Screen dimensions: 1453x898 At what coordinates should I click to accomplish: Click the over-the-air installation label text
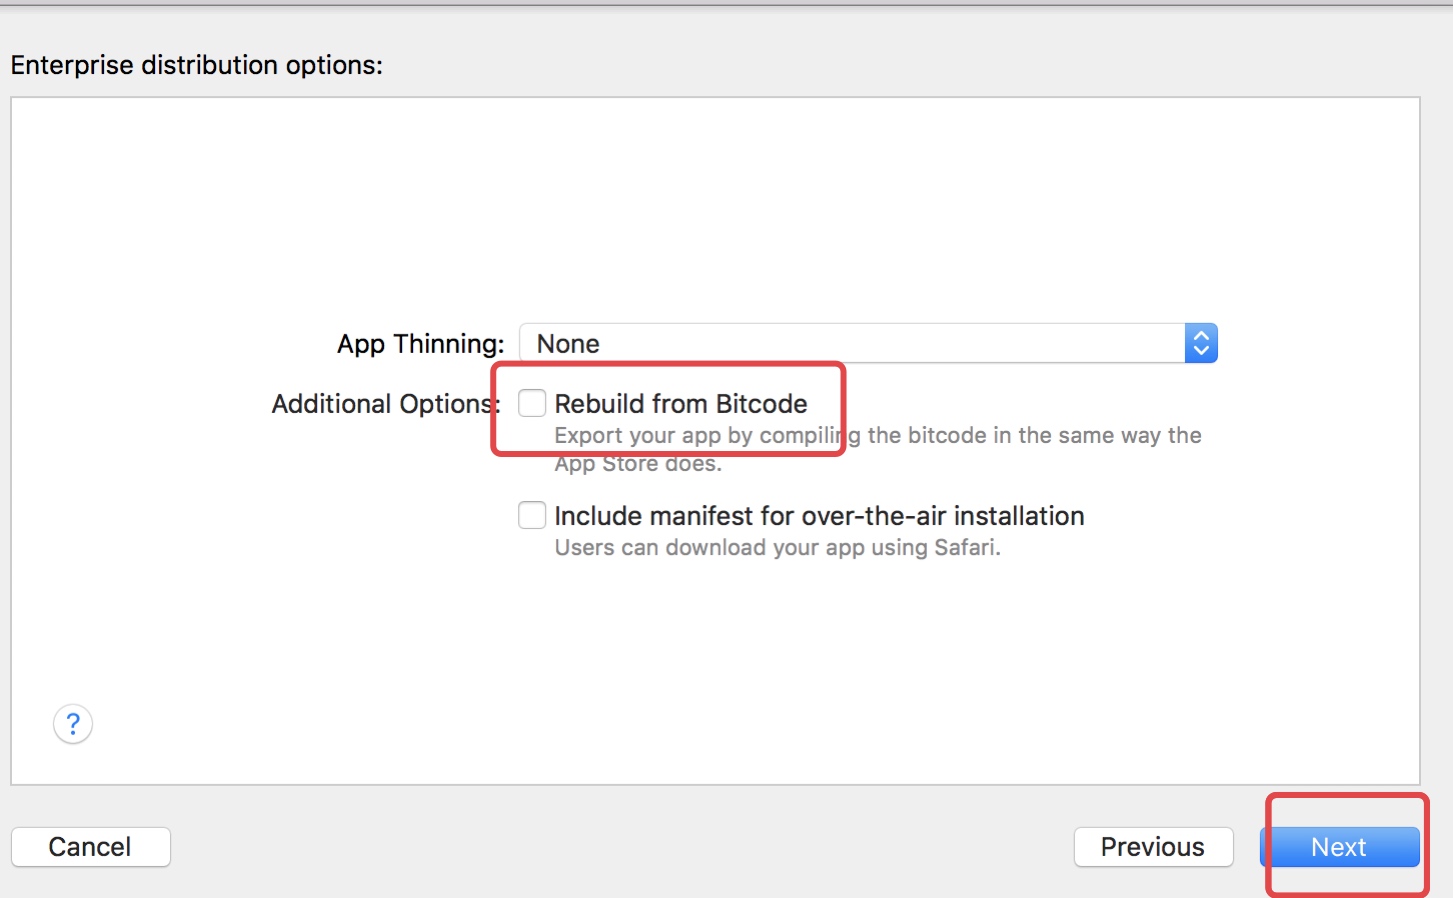pyautogui.click(x=819, y=516)
